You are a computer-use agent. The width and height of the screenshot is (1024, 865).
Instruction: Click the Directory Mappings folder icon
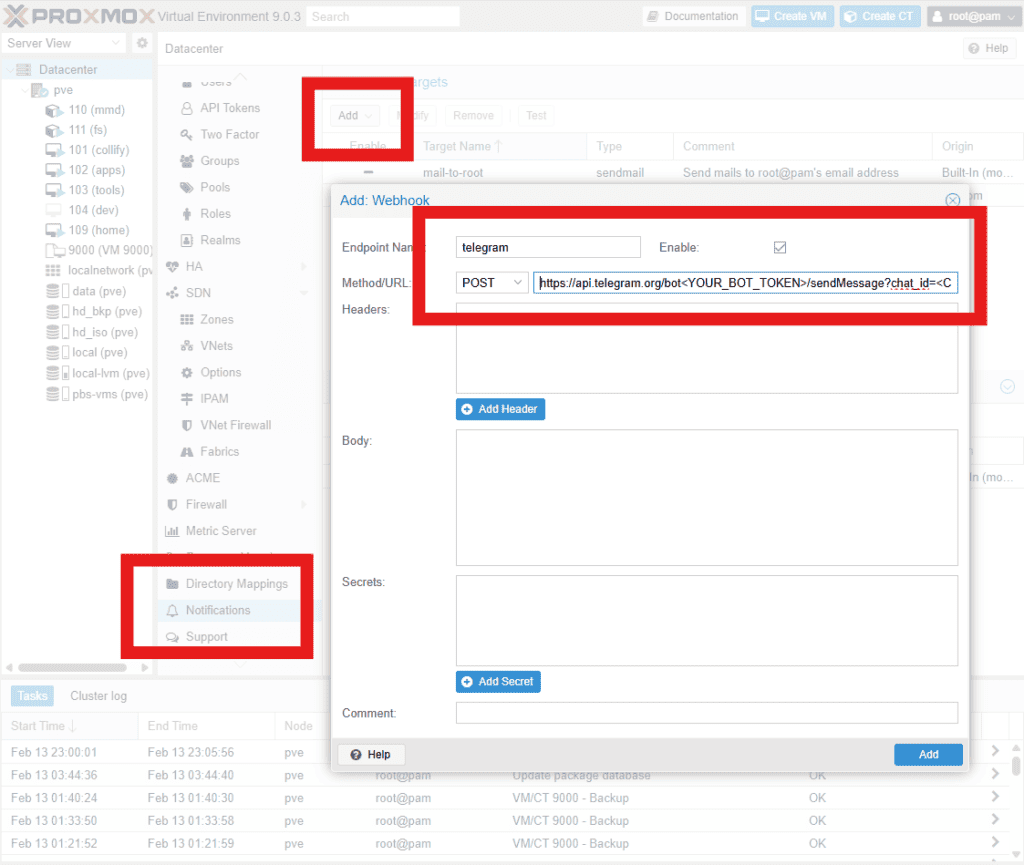pos(173,584)
